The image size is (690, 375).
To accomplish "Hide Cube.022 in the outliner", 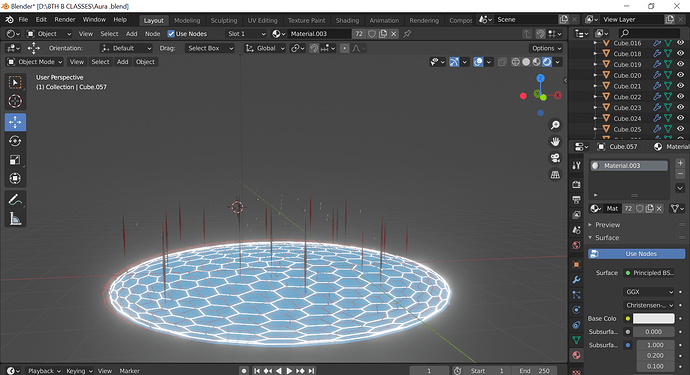I will [x=680, y=97].
